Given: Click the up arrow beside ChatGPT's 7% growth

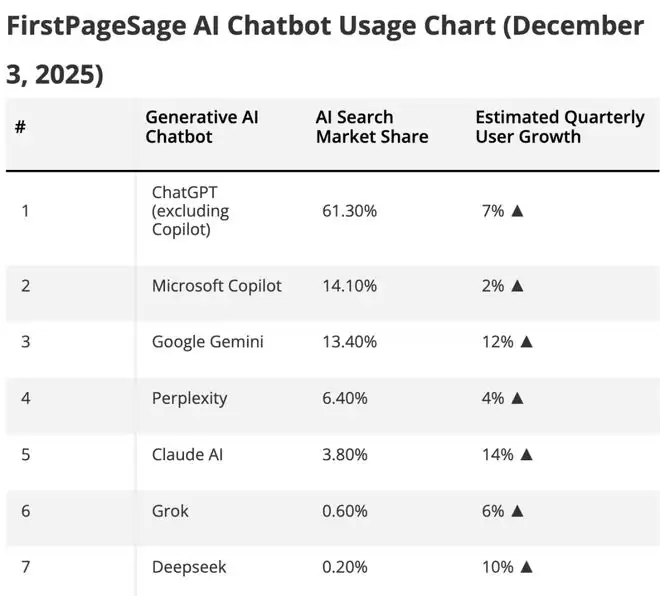Looking at the screenshot, I should (517, 211).
